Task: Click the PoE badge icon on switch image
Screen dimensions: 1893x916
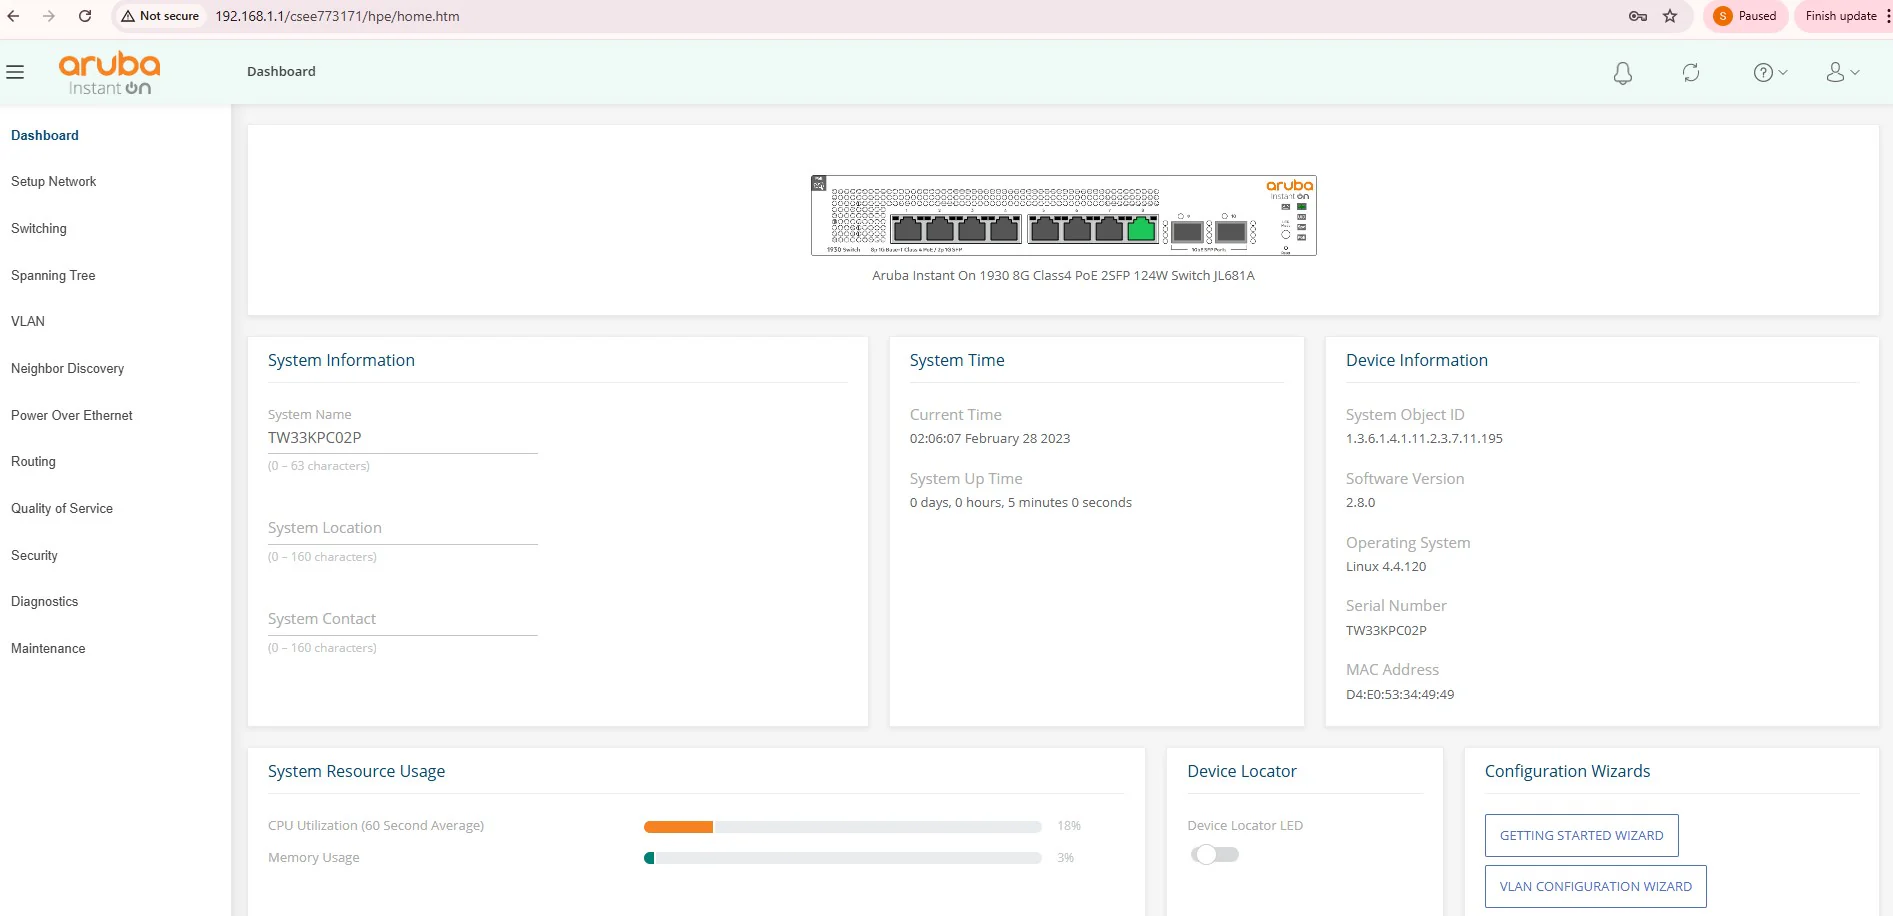Action: pyautogui.click(x=819, y=184)
